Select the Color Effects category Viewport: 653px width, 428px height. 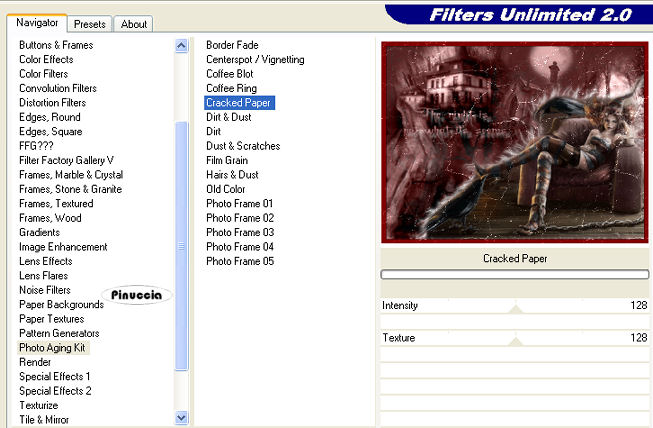point(46,60)
